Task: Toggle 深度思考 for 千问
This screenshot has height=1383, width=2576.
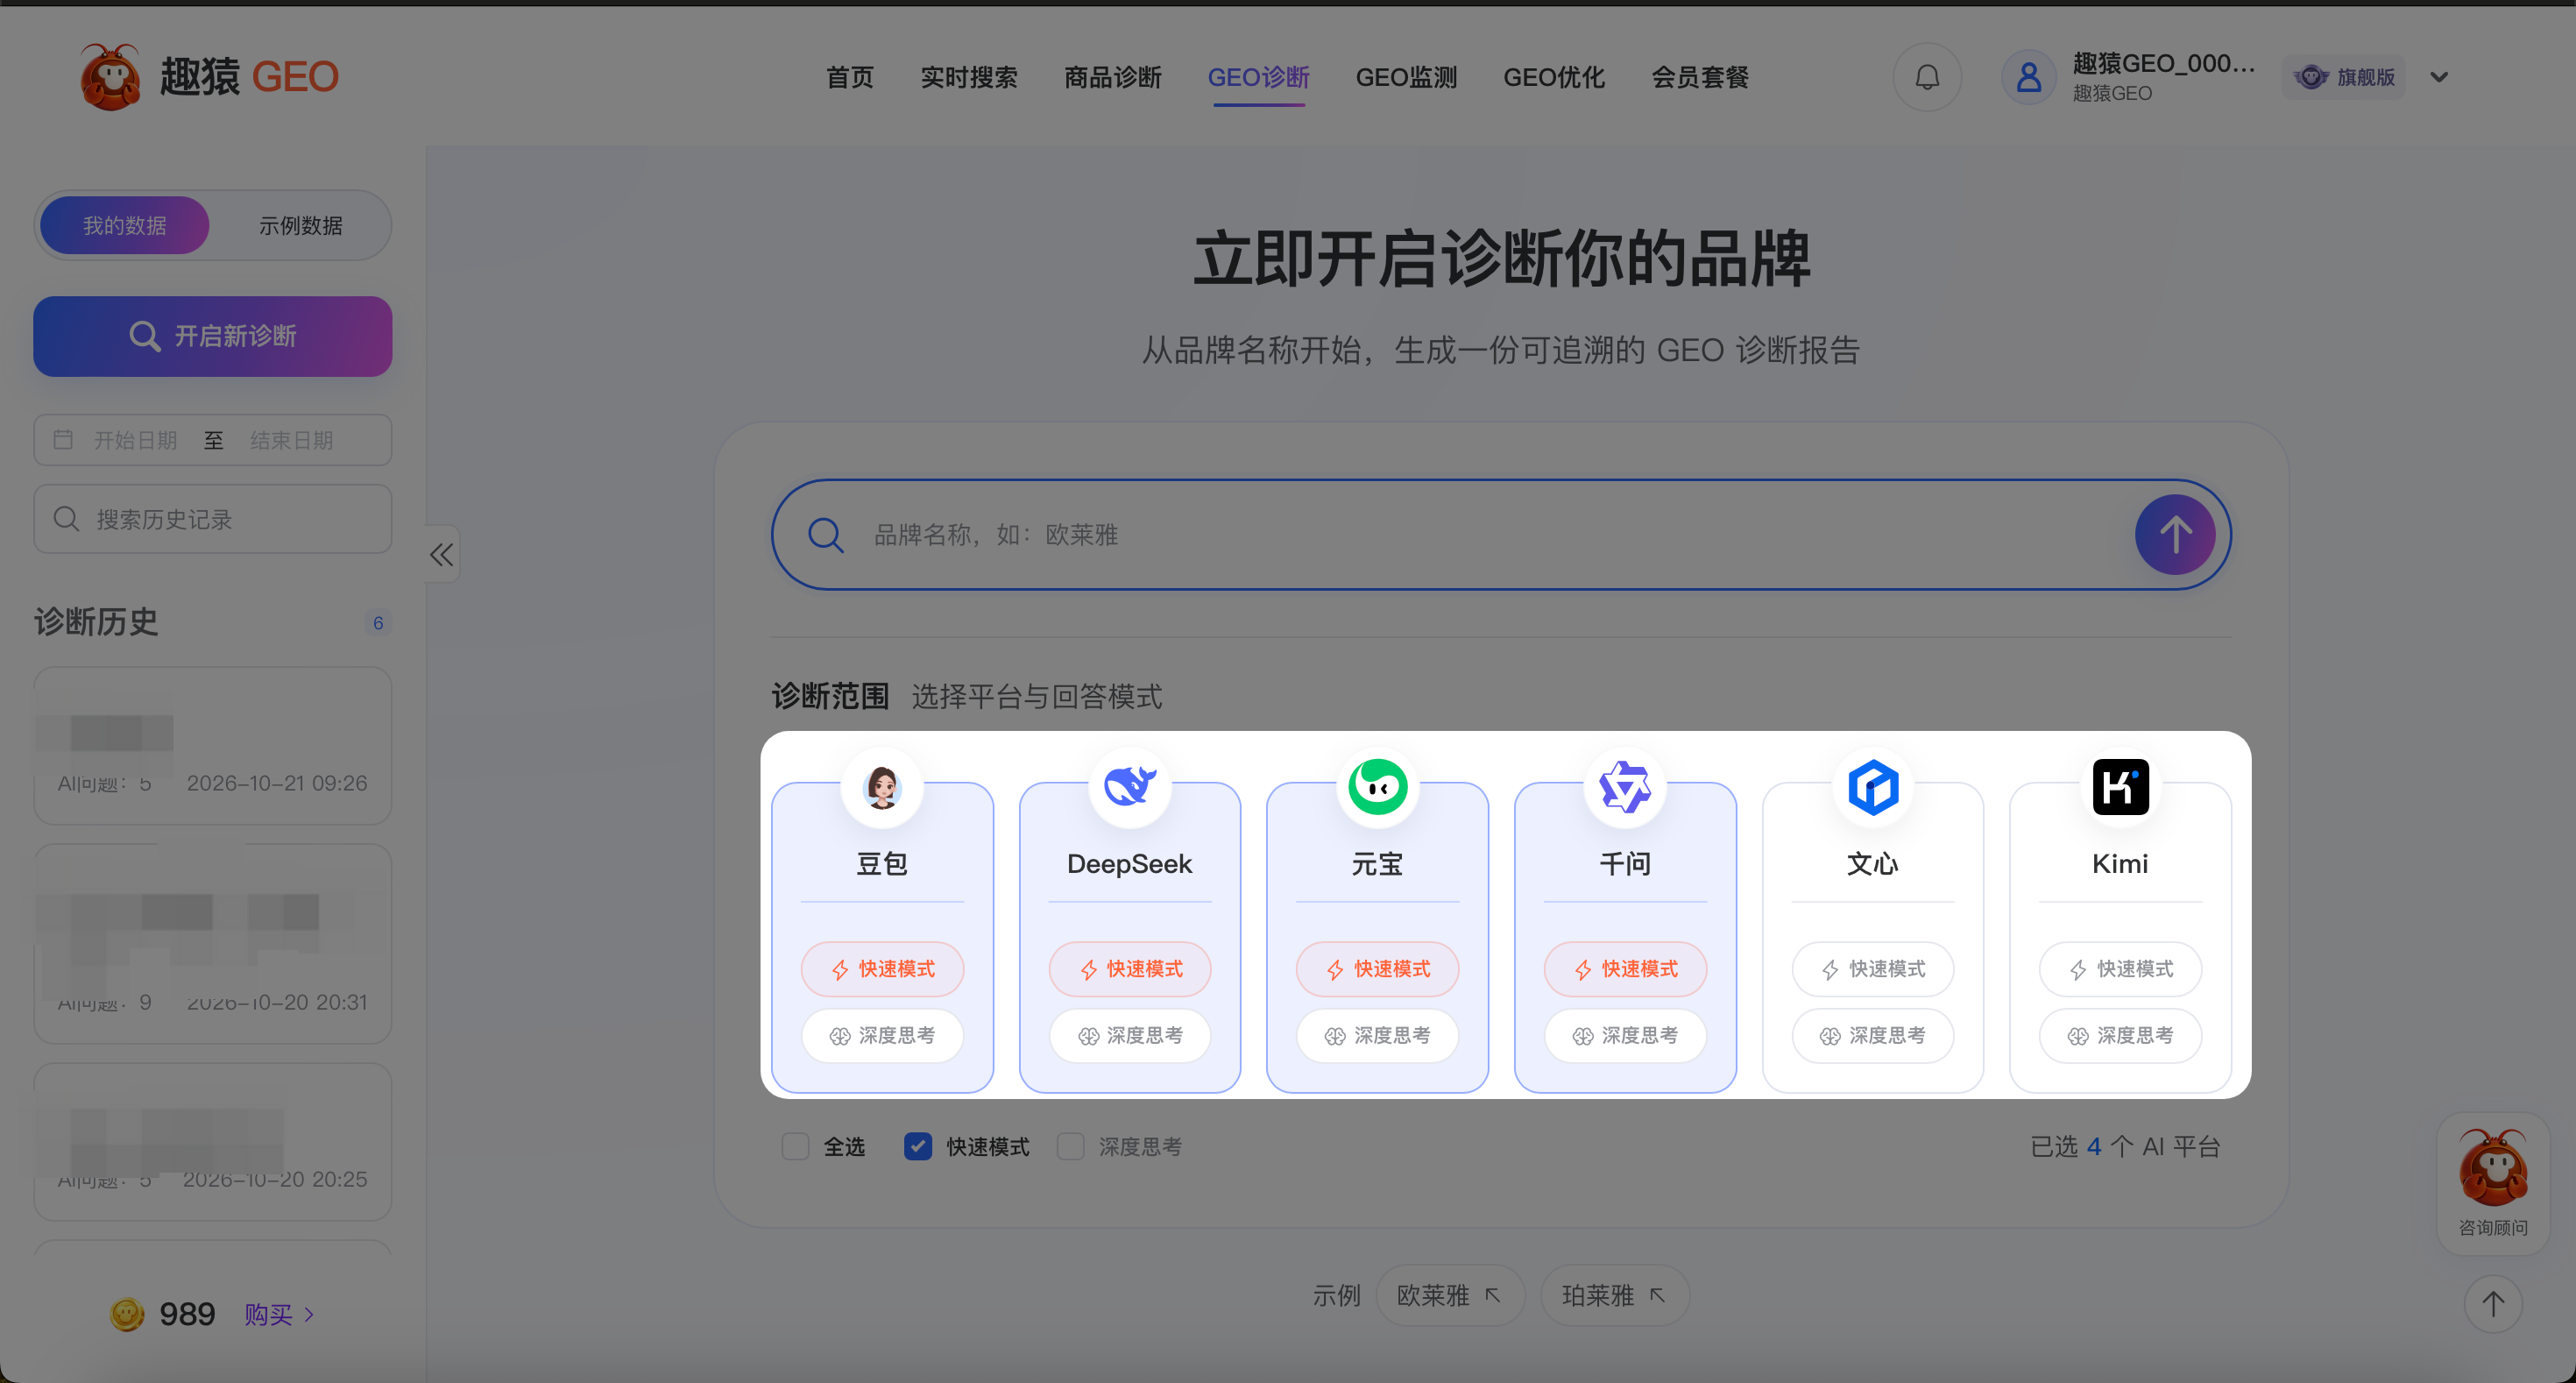Action: pyautogui.click(x=1625, y=1036)
